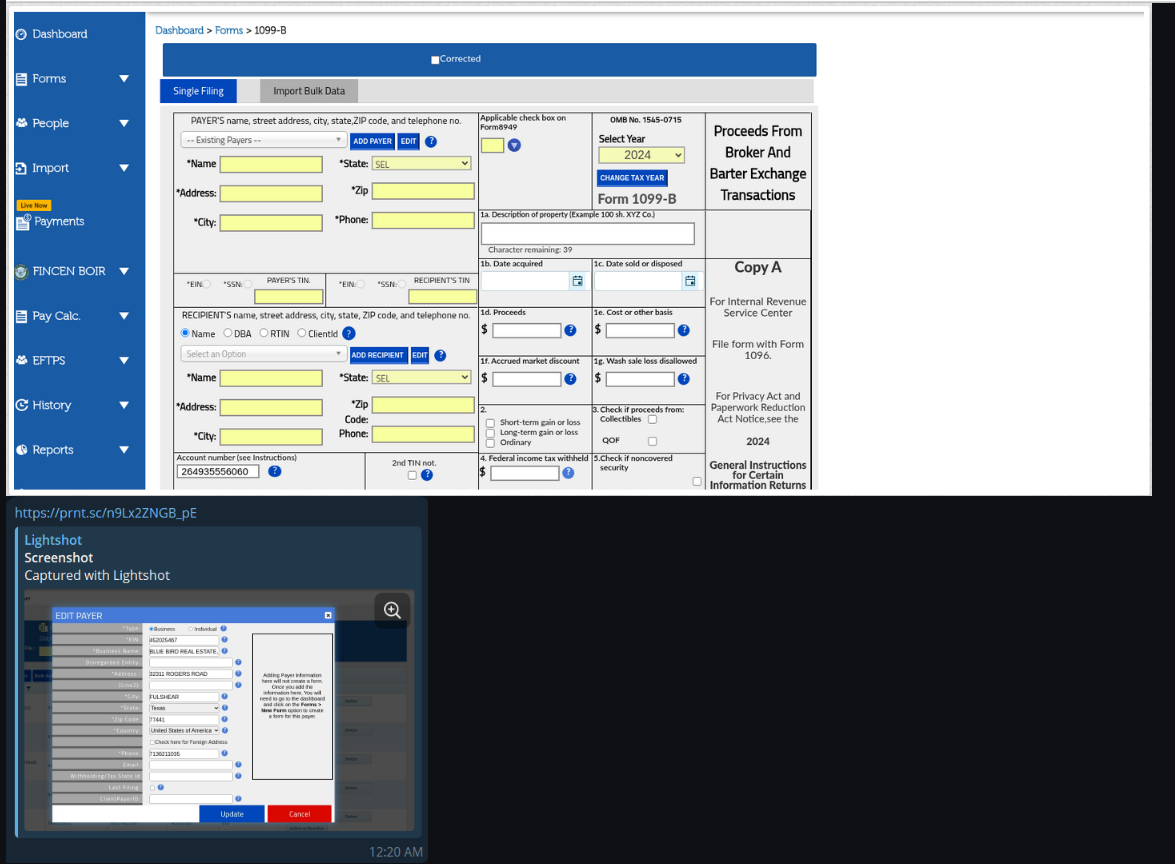This screenshot has width=1175, height=864.
Task: Click the calendar icon for Date acquired
Action: point(577,281)
